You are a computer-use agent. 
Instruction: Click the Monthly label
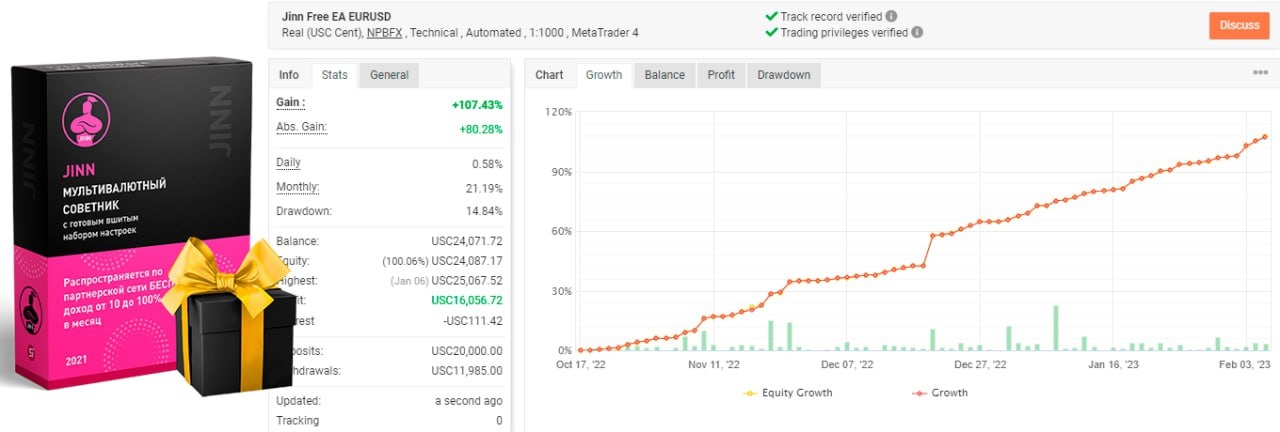point(297,187)
